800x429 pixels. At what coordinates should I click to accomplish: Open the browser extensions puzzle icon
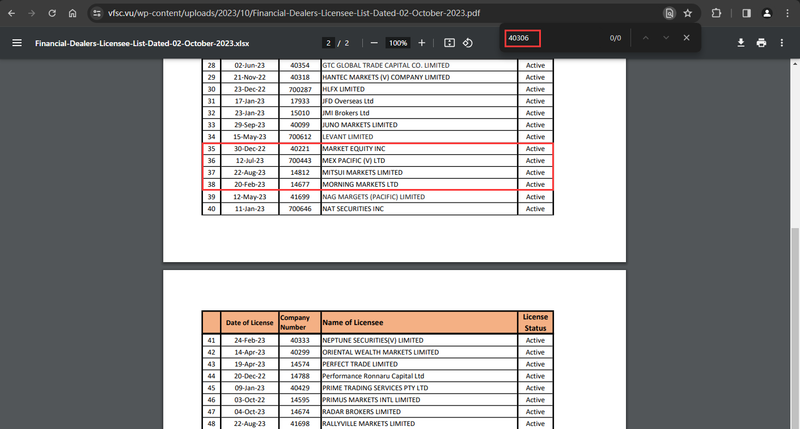[716, 13]
